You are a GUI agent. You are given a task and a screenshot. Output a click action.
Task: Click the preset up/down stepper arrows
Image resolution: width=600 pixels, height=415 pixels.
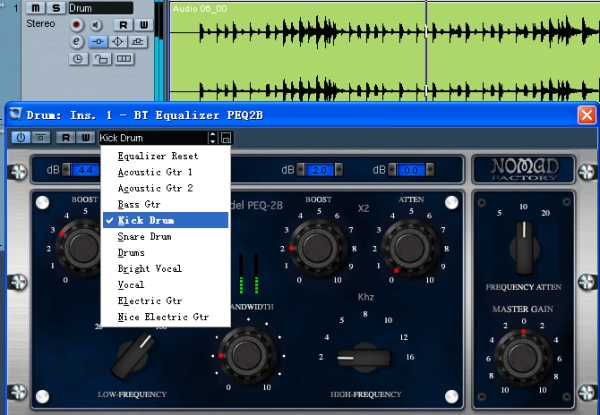[212, 138]
